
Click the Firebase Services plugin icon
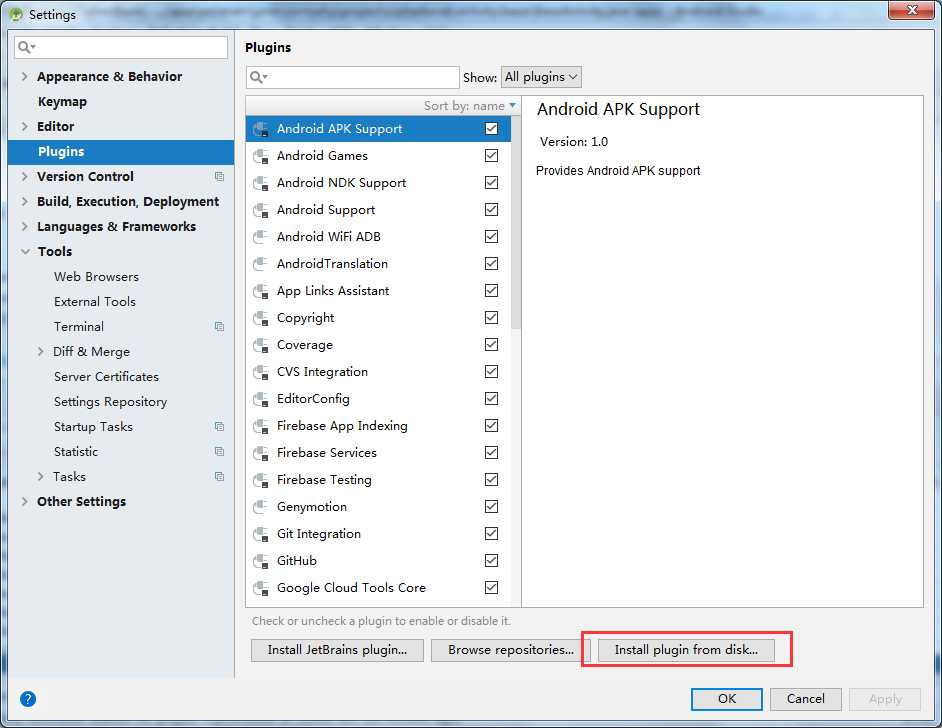point(261,453)
